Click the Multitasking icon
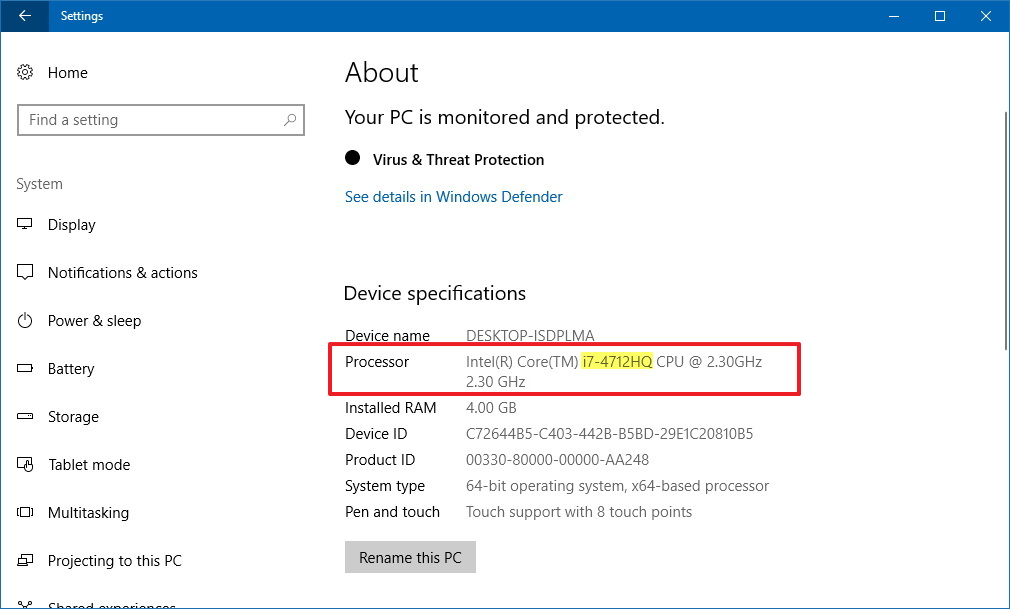This screenshot has height=609, width=1010. pos(25,512)
